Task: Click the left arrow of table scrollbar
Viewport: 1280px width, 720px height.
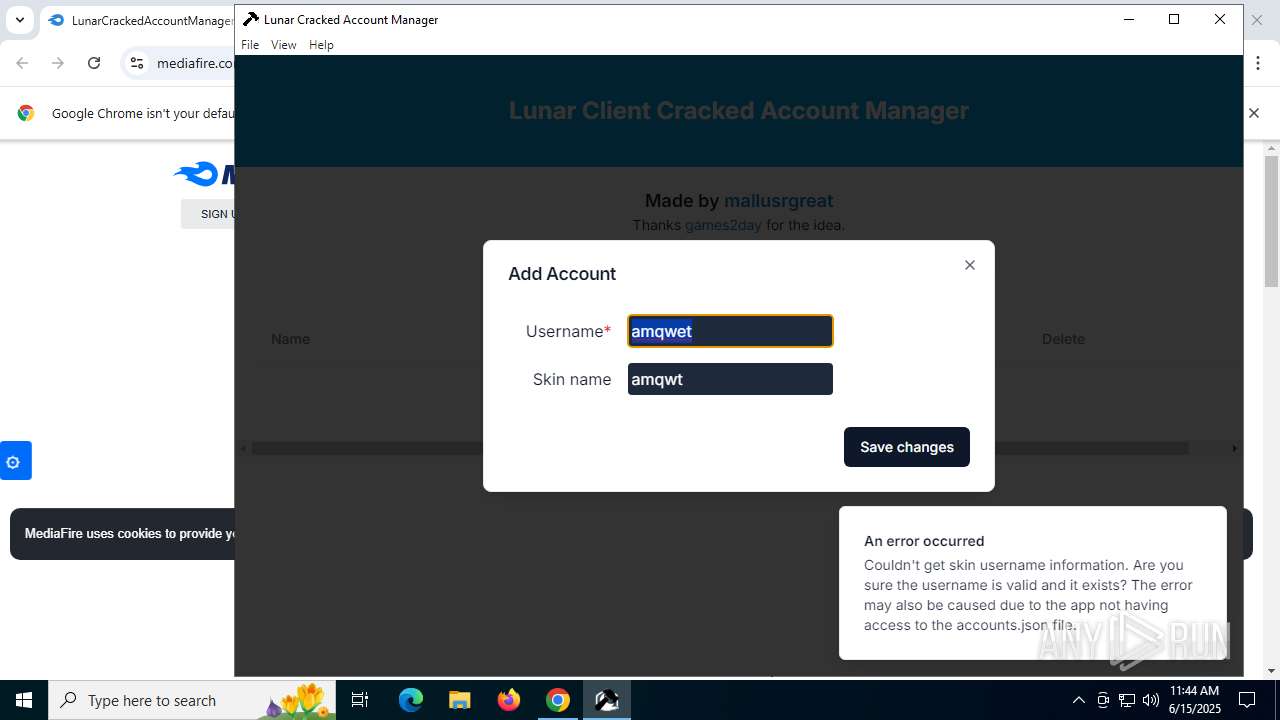Action: (243, 448)
